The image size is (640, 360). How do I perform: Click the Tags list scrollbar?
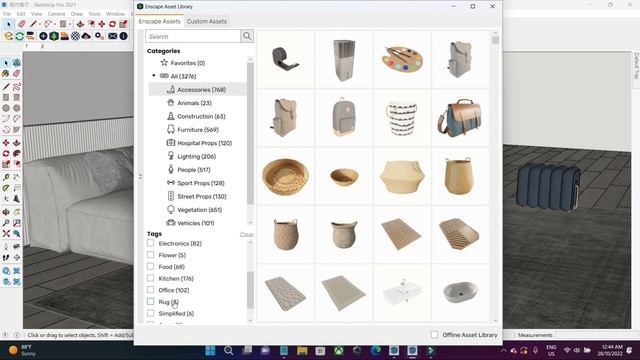[251, 290]
